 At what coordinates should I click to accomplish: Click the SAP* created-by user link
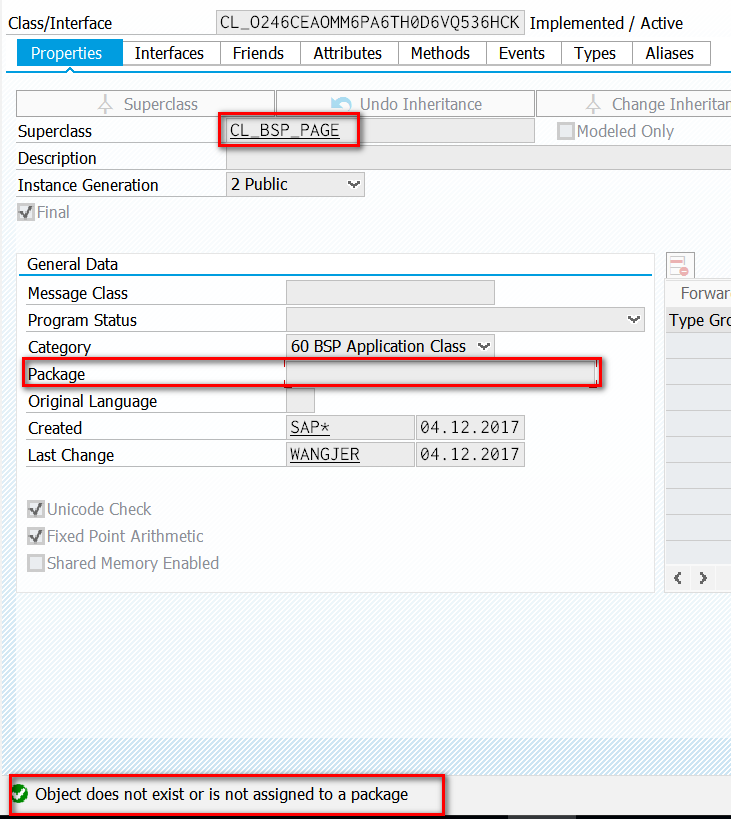(310, 427)
